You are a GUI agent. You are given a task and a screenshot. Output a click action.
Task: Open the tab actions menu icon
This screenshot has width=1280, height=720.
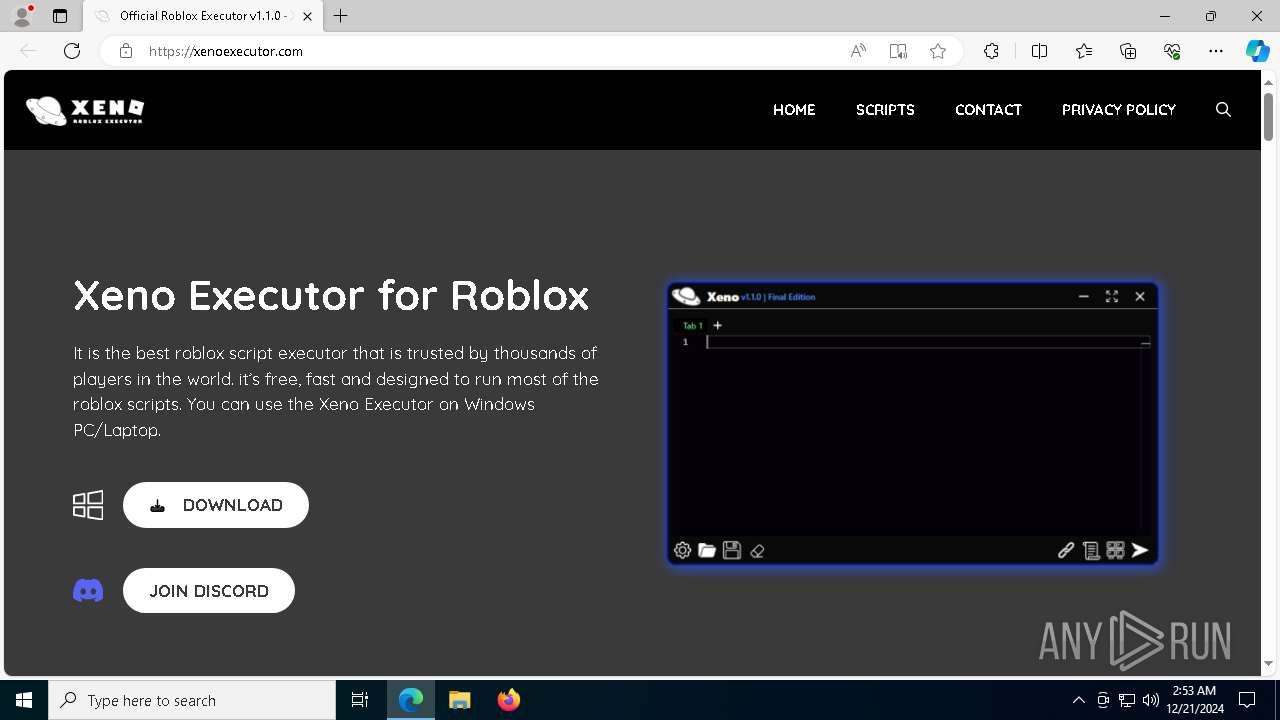60,16
